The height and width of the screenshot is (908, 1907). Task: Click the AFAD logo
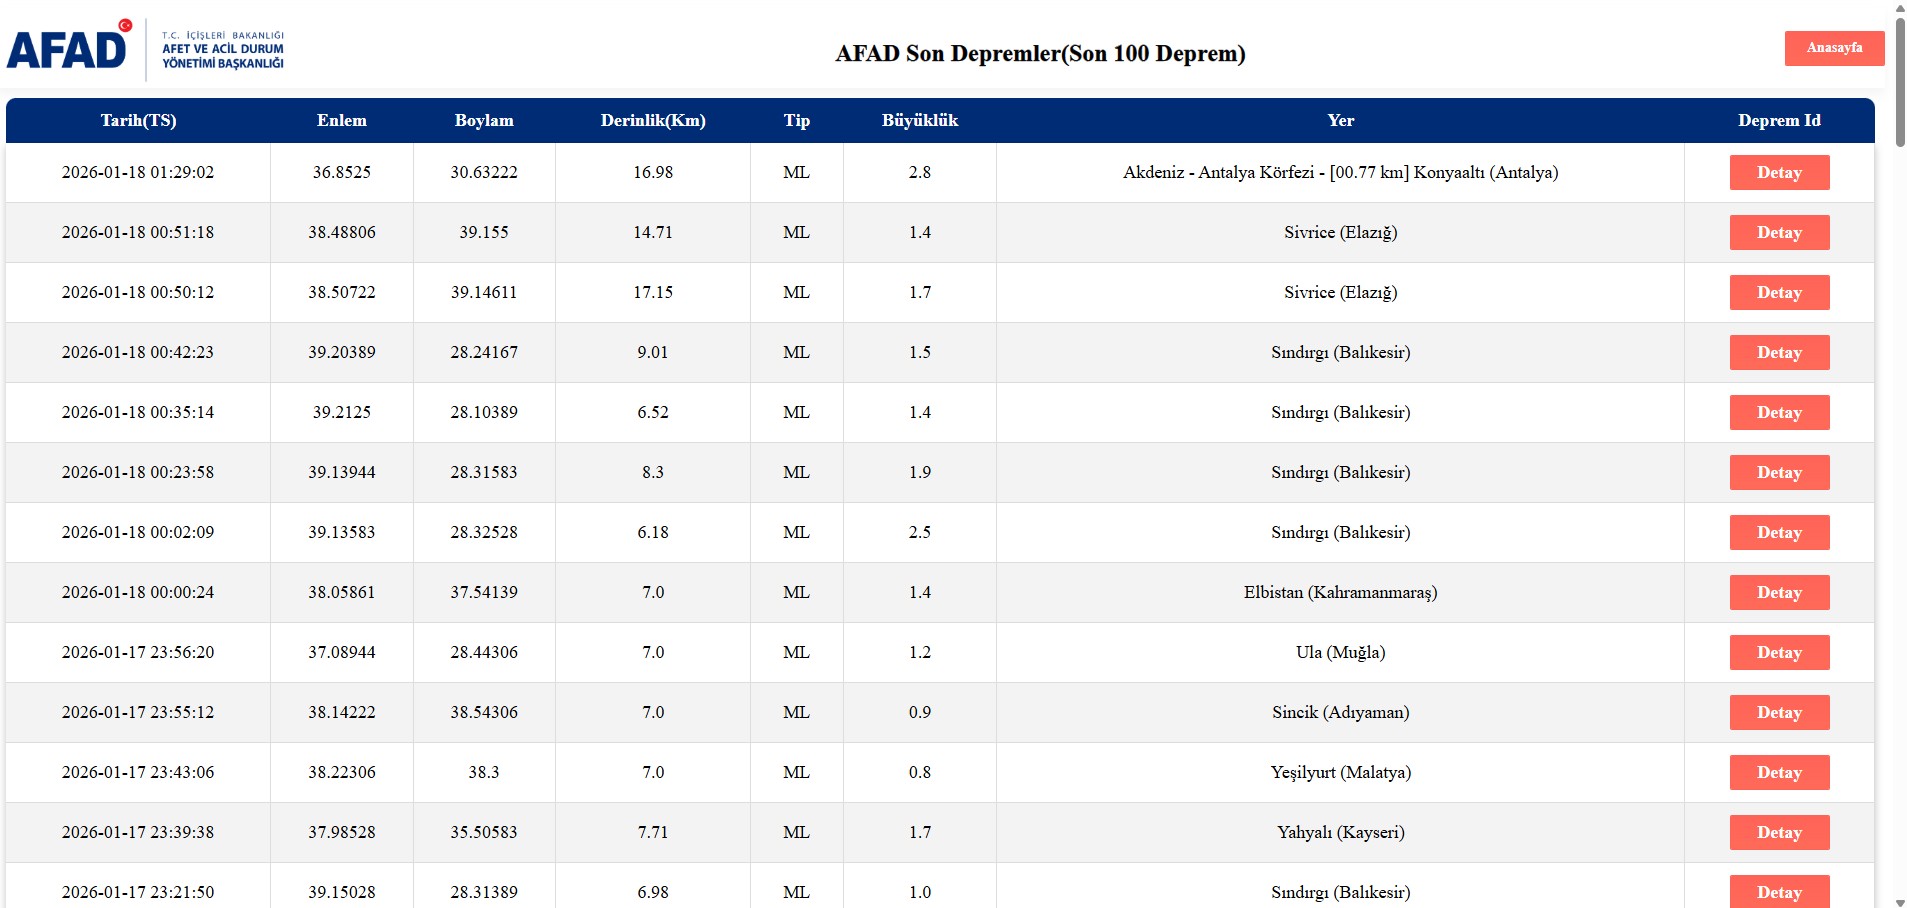click(x=70, y=47)
